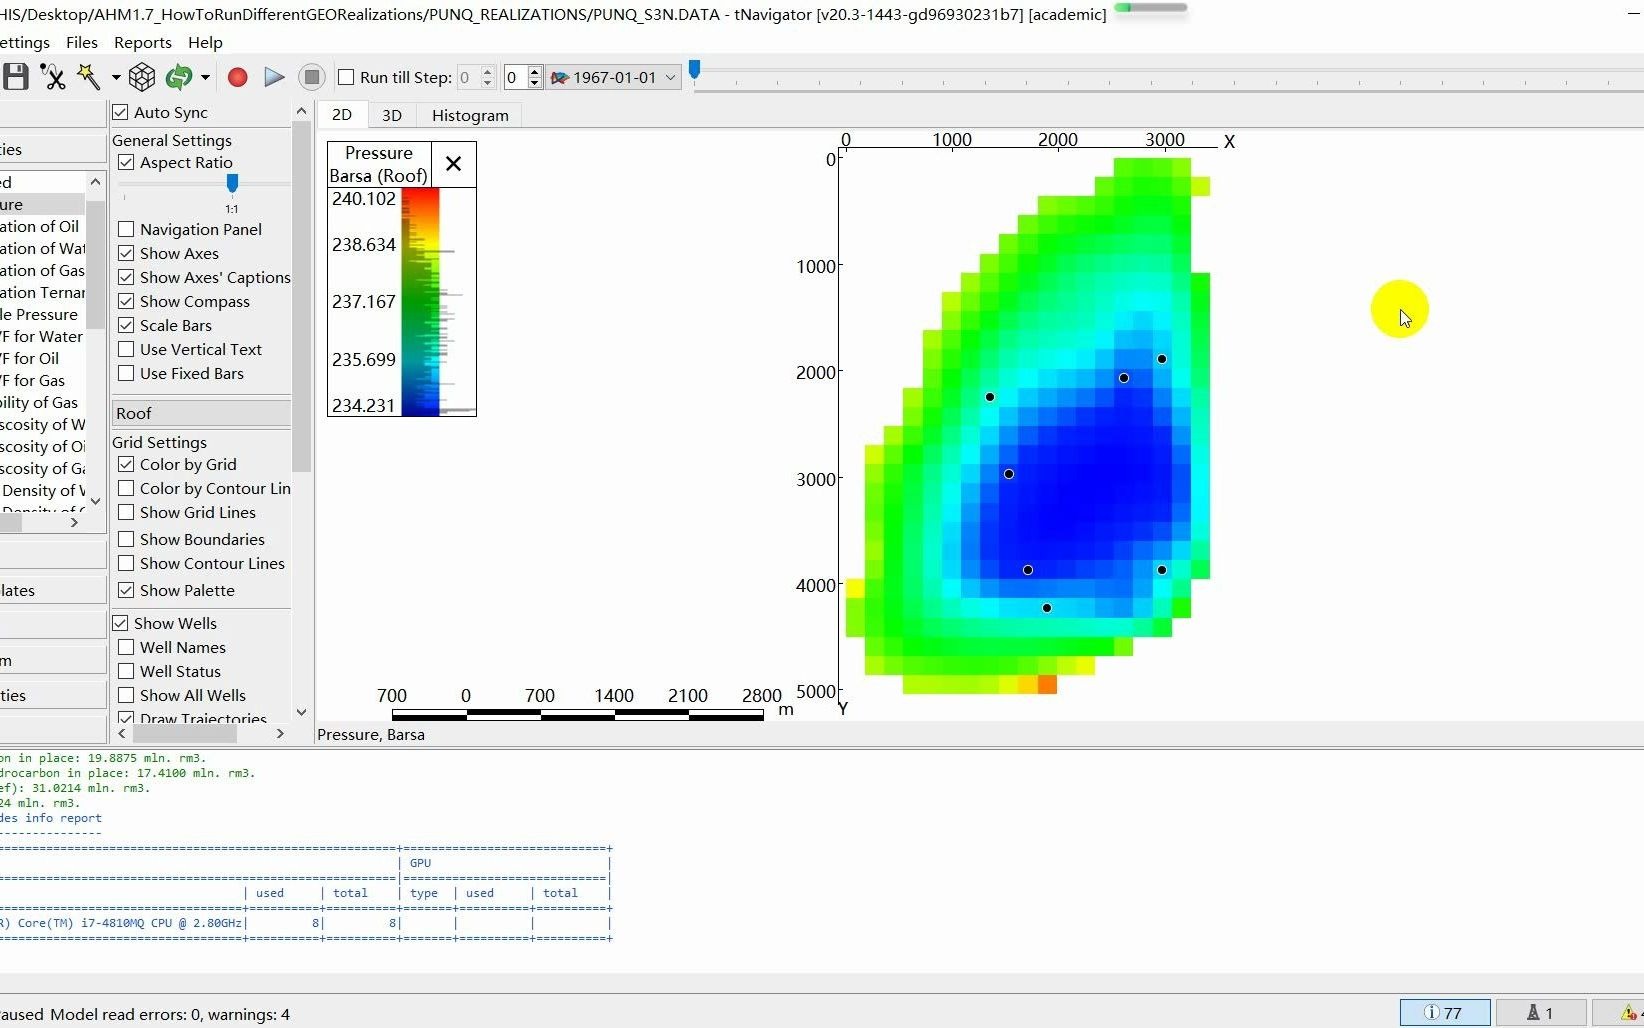The image size is (1644, 1028).
Task: Open the warnings counter showing 1
Action: (x=1540, y=1013)
